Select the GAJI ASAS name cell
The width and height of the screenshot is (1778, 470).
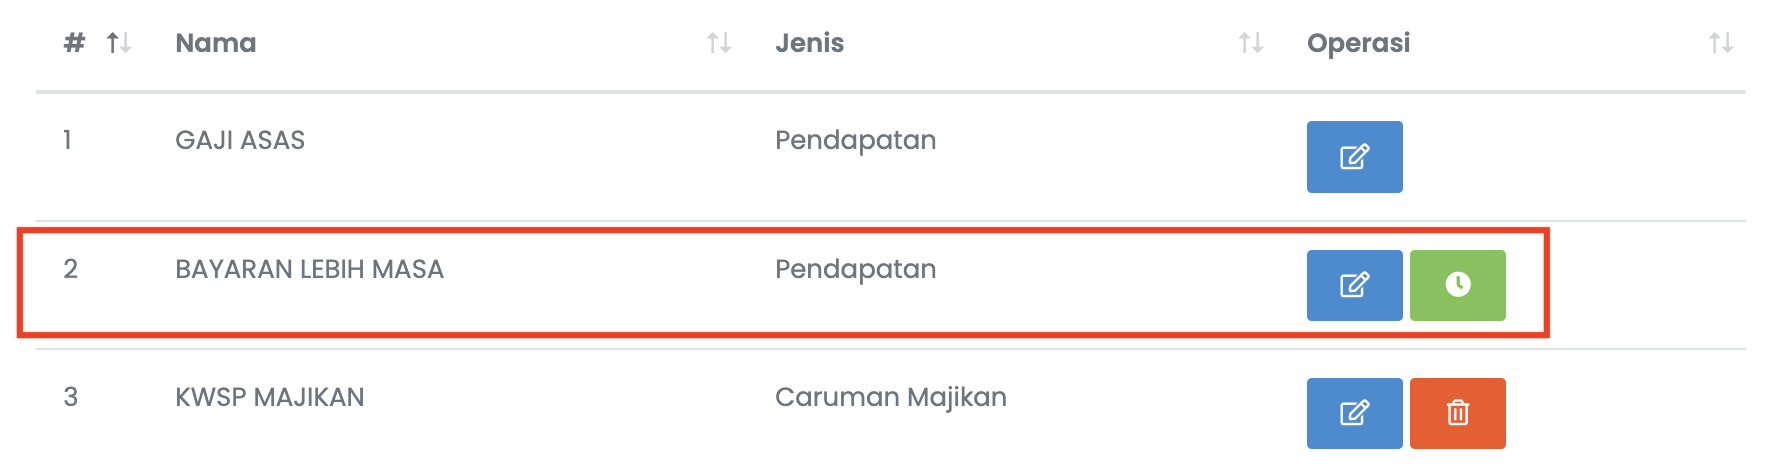tap(240, 140)
